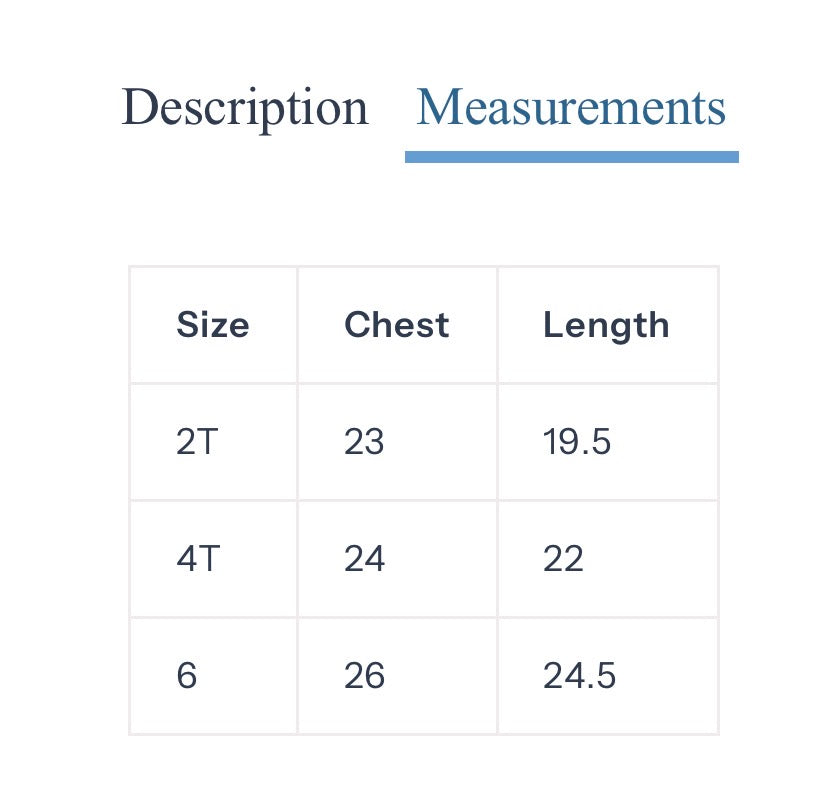813x802 pixels.
Task: Click the Length column header
Action: point(608,325)
